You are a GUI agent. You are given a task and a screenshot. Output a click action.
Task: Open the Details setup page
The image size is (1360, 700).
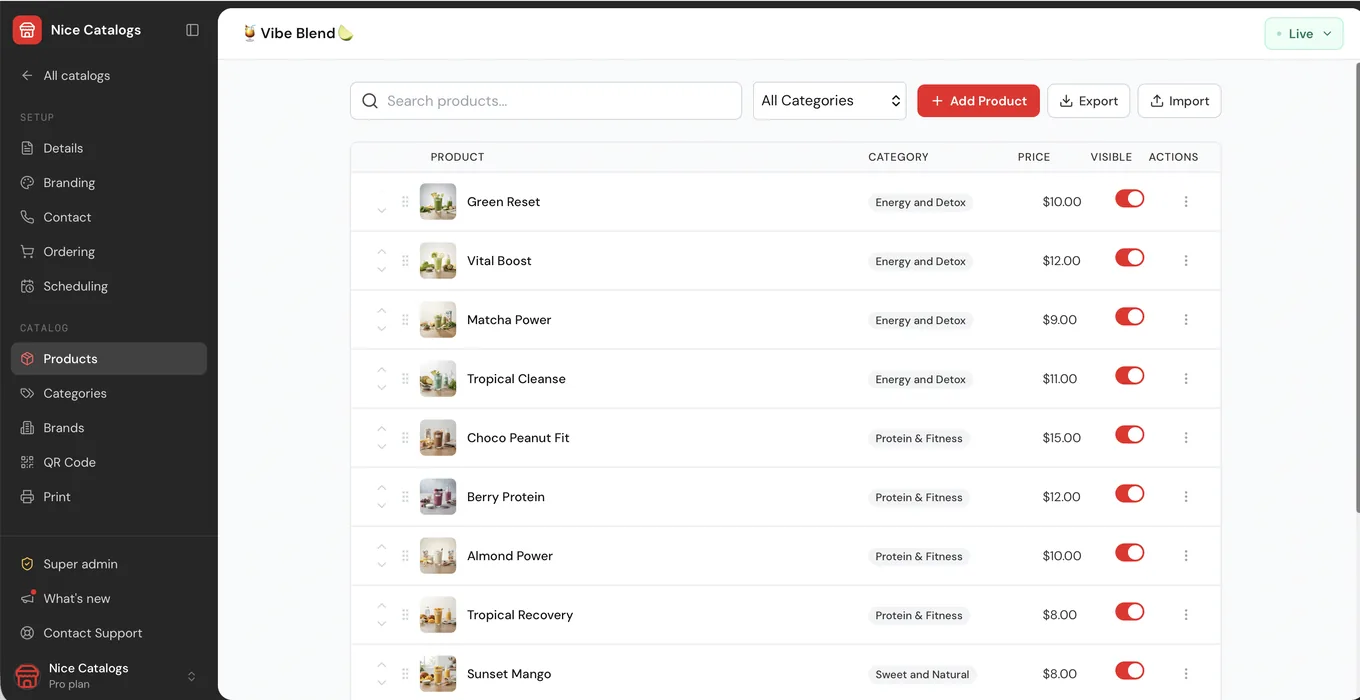(x=109, y=148)
